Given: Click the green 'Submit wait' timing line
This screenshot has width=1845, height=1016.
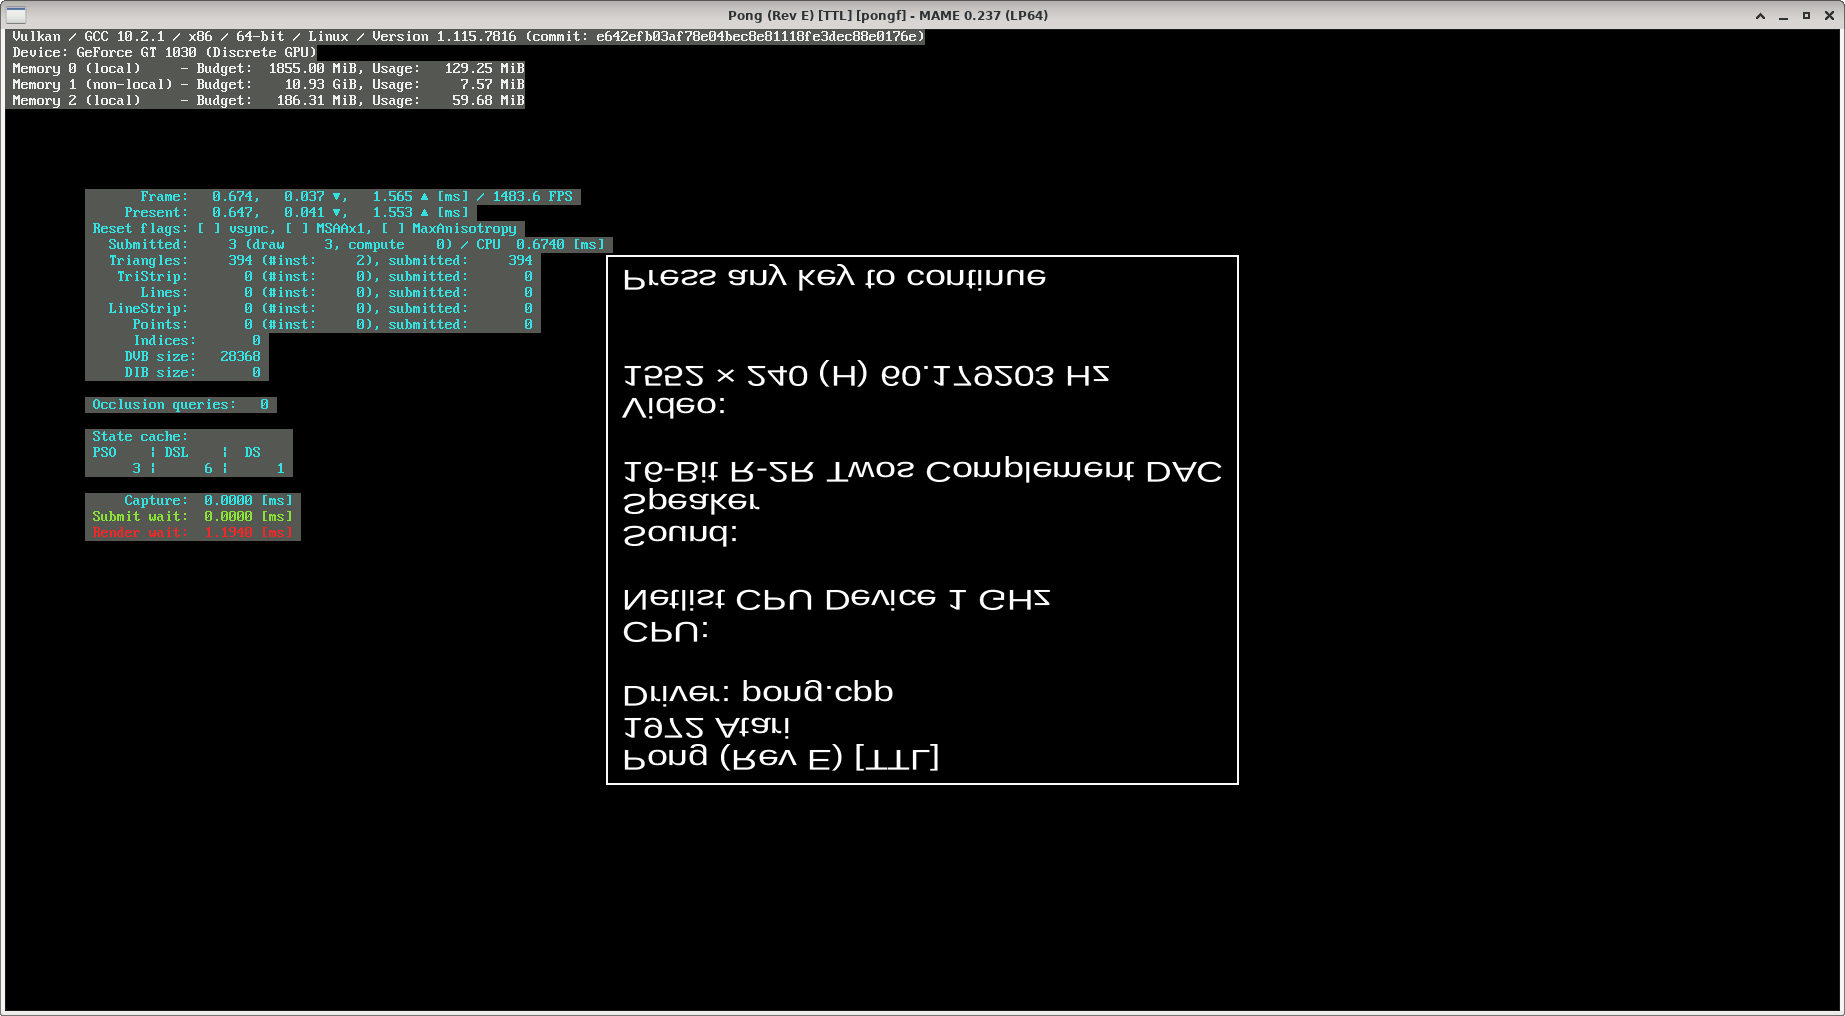Looking at the screenshot, I should click(192, 517).
